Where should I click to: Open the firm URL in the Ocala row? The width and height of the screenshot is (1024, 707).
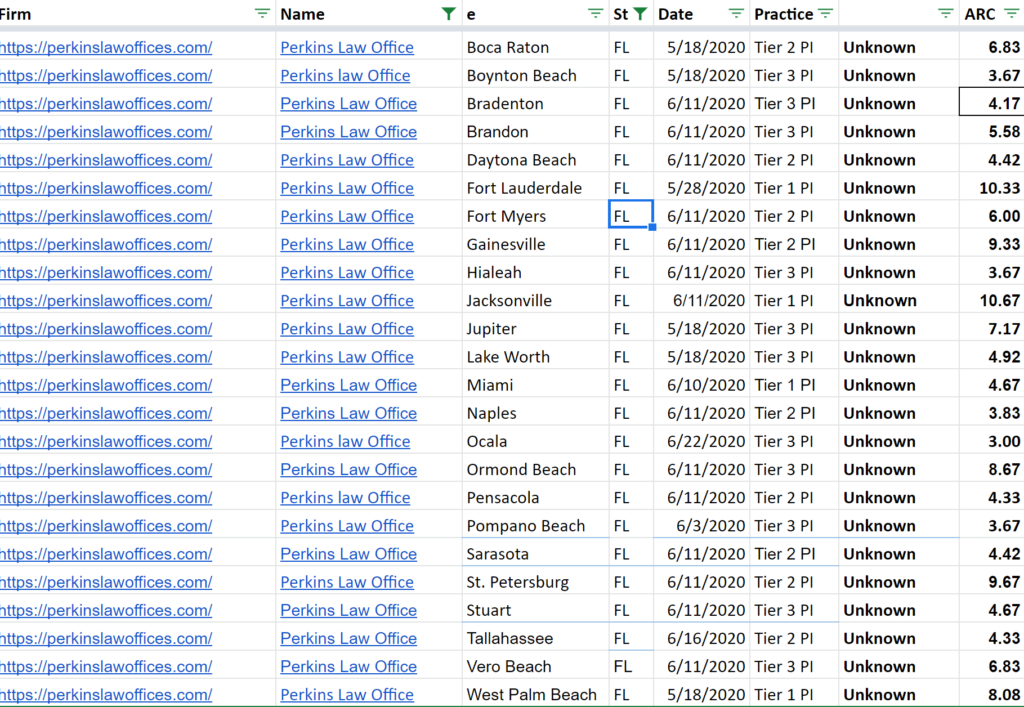click(x=106, y=441)
